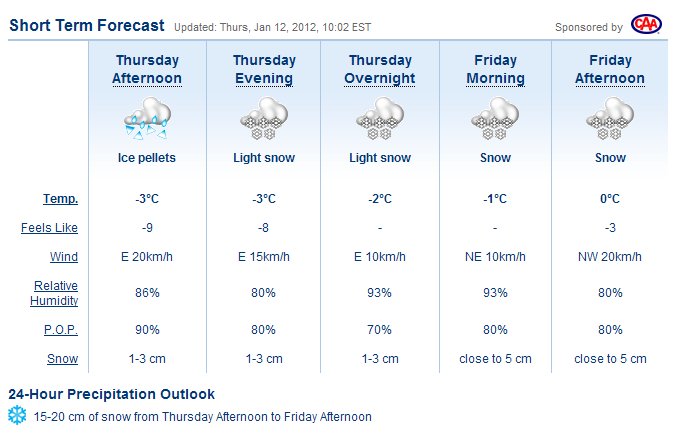Open the Temp. row label link

click(x=61, y=199)
